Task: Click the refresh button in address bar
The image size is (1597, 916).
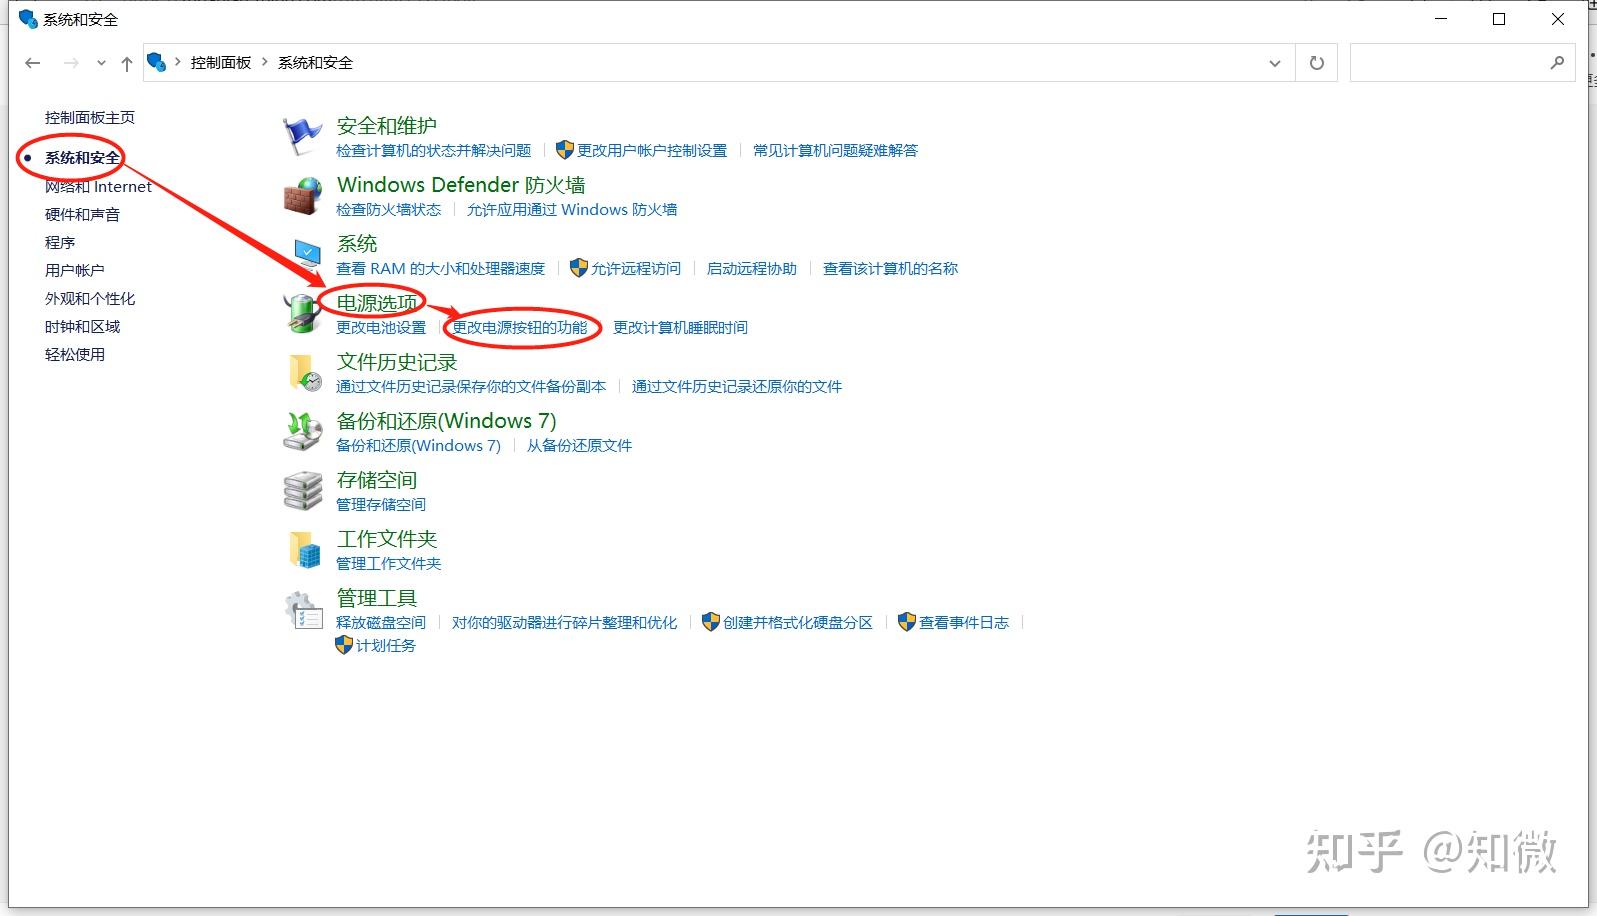Action: (x=1317, y=63)
